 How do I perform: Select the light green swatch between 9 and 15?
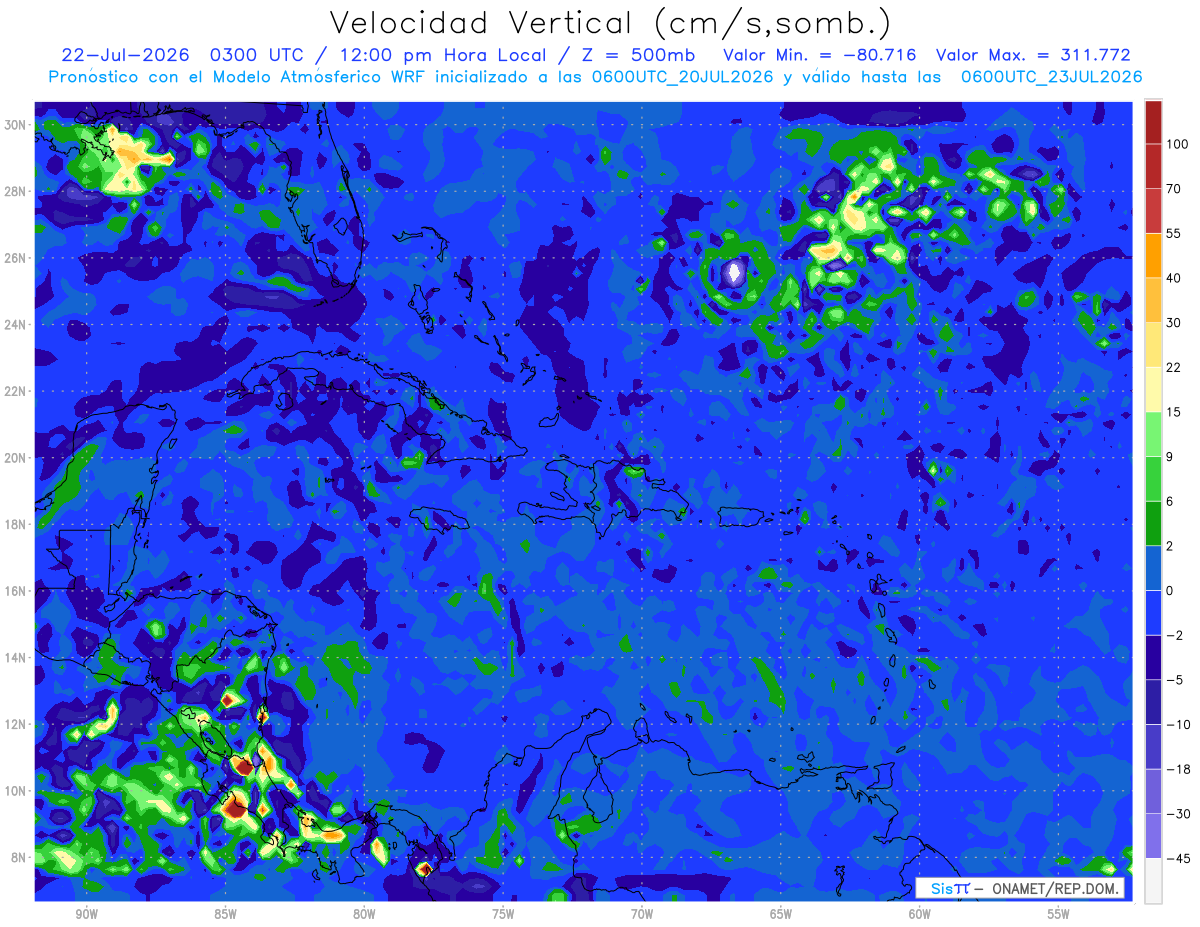pos(1153,434)
